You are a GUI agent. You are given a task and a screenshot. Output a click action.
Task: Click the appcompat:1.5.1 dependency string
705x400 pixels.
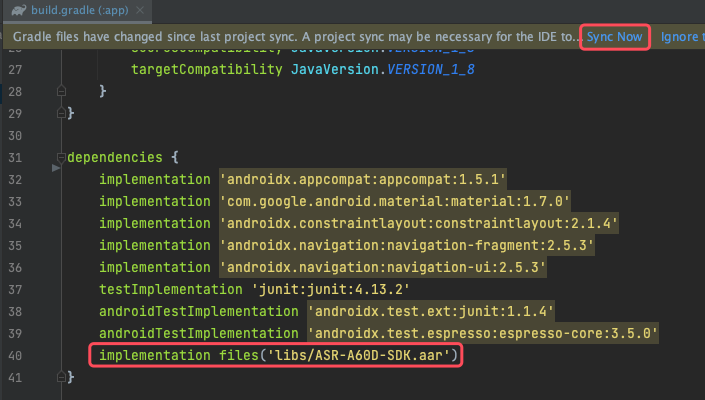(363, 180)
